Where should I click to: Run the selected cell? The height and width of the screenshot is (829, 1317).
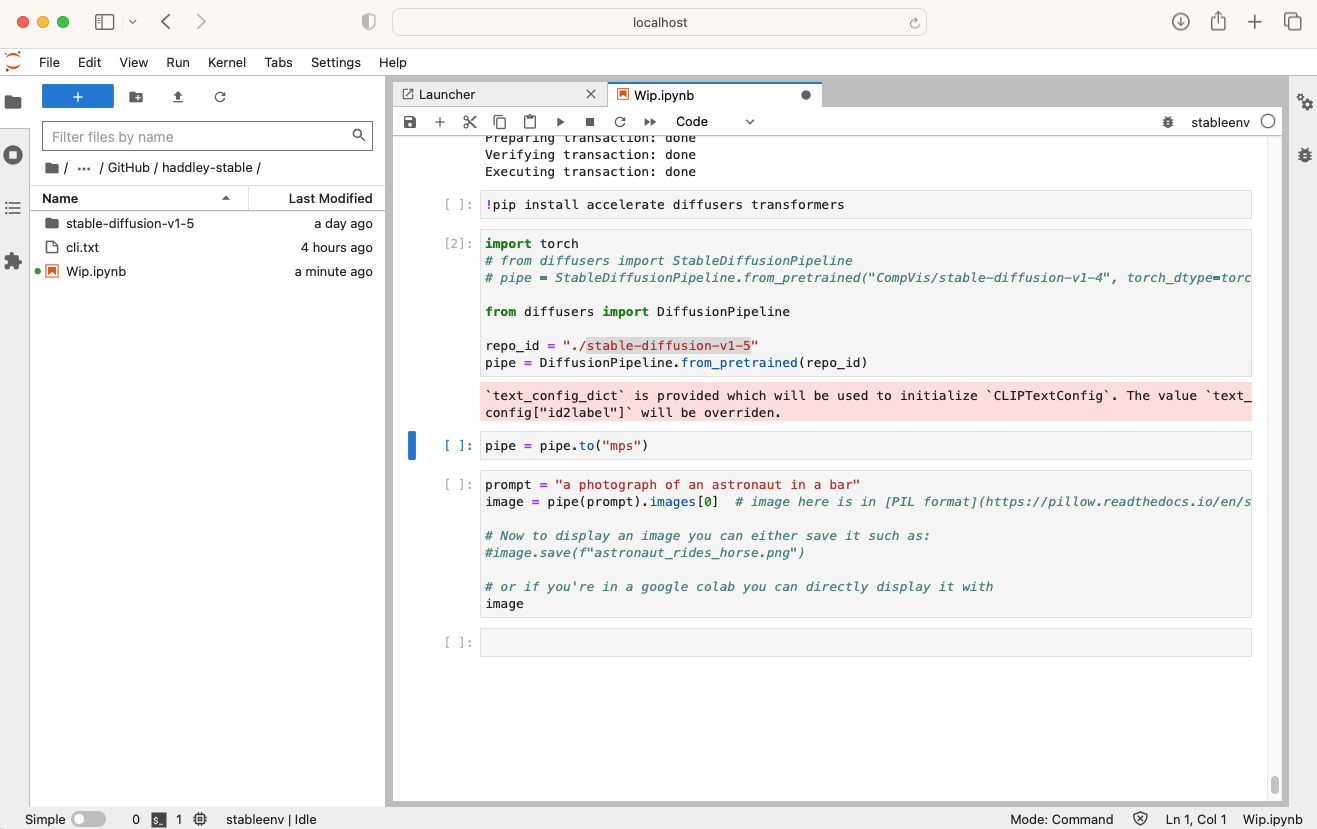pos(560,122)
